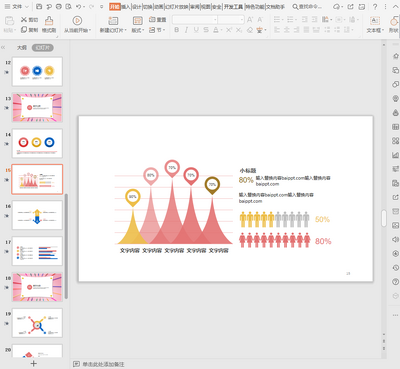Click the Print Preview icon in quick access toolbar
The width and height of the screenshot is (400, 369).
(x=69, y=7)
